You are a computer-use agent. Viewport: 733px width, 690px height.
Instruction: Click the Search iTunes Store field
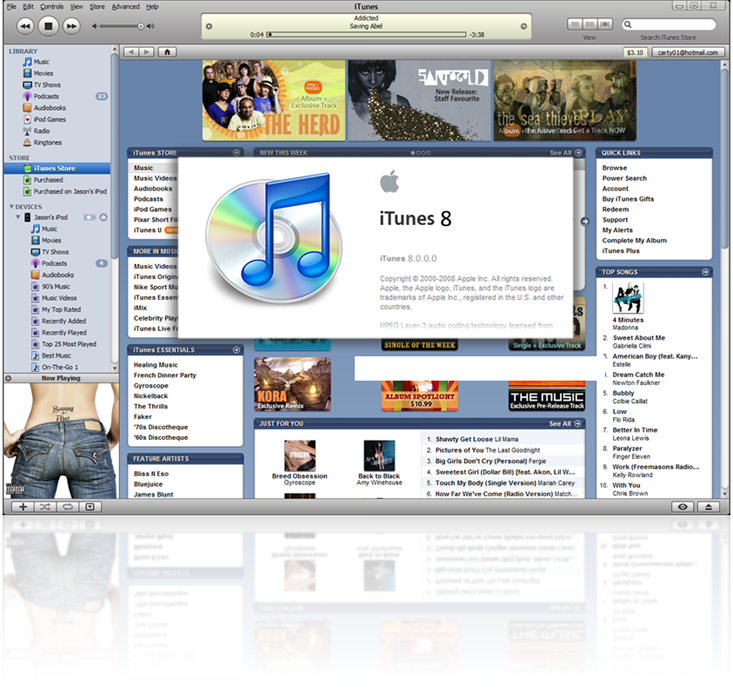(668, 24)
